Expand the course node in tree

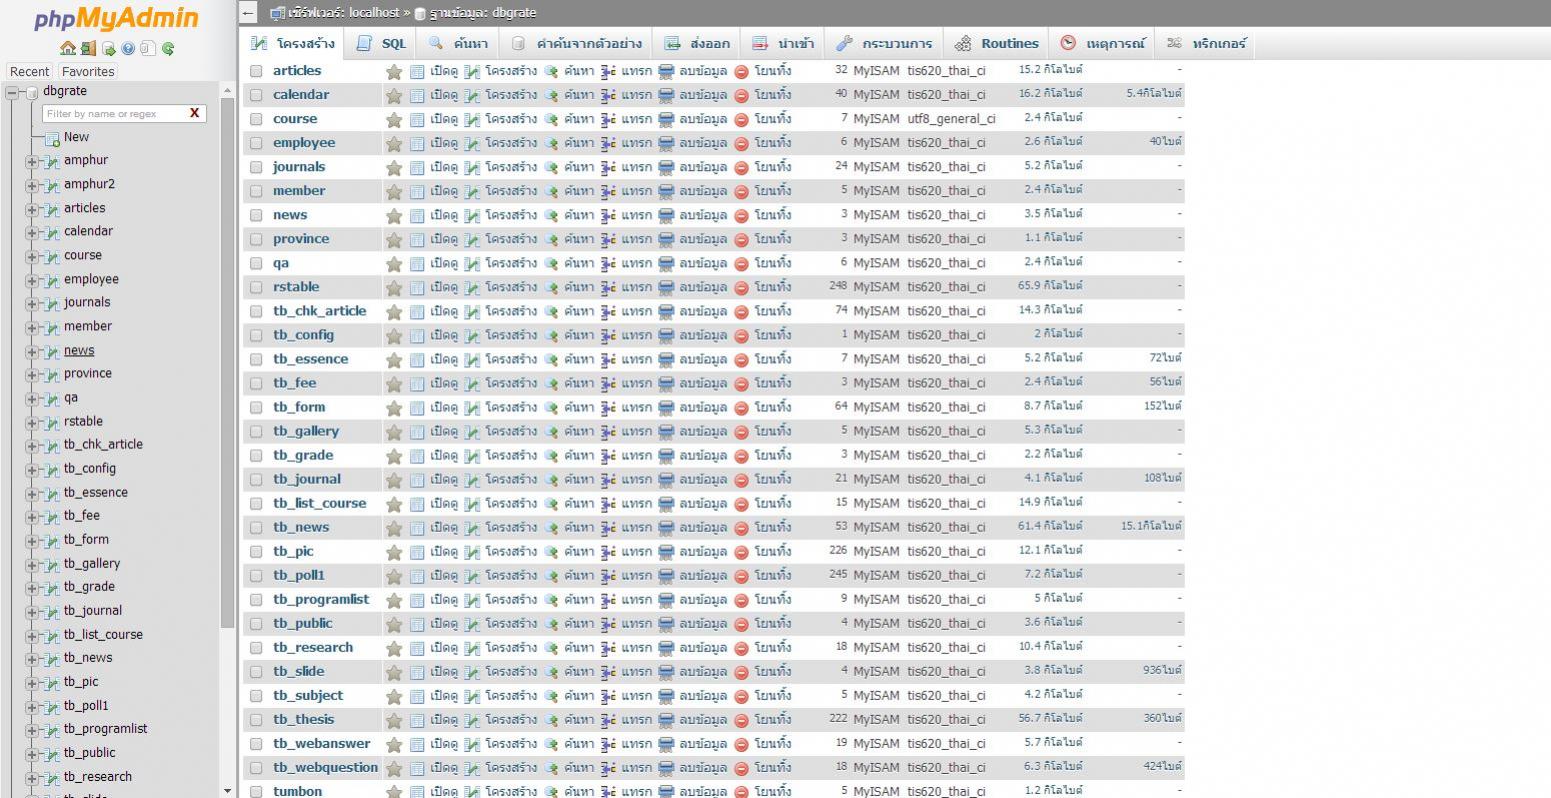point(32,256)
